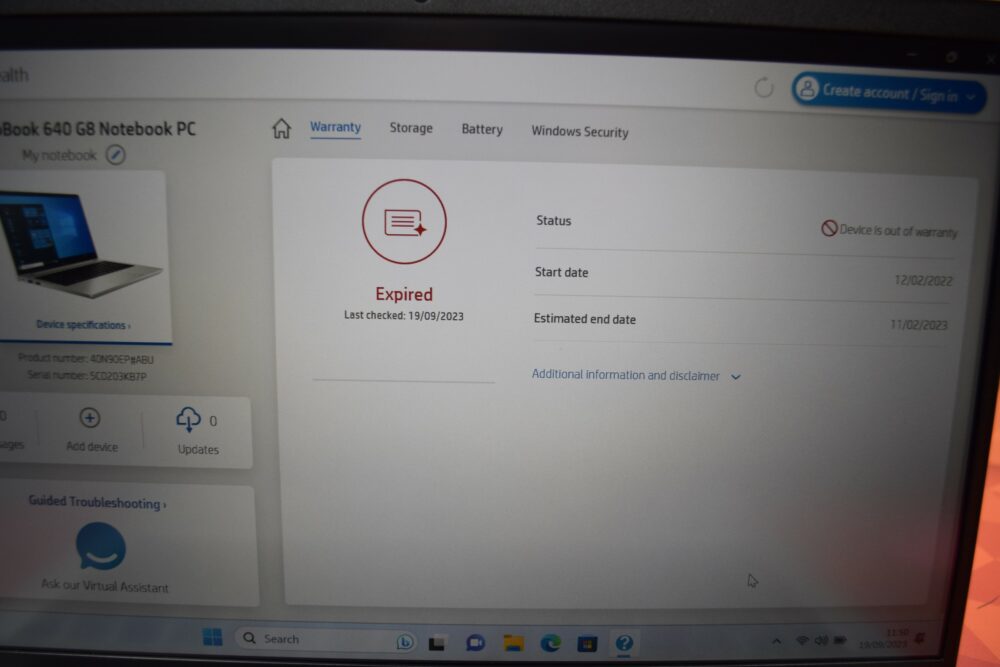Click the Expired warranty certificate icon

[x=404, y=222]
